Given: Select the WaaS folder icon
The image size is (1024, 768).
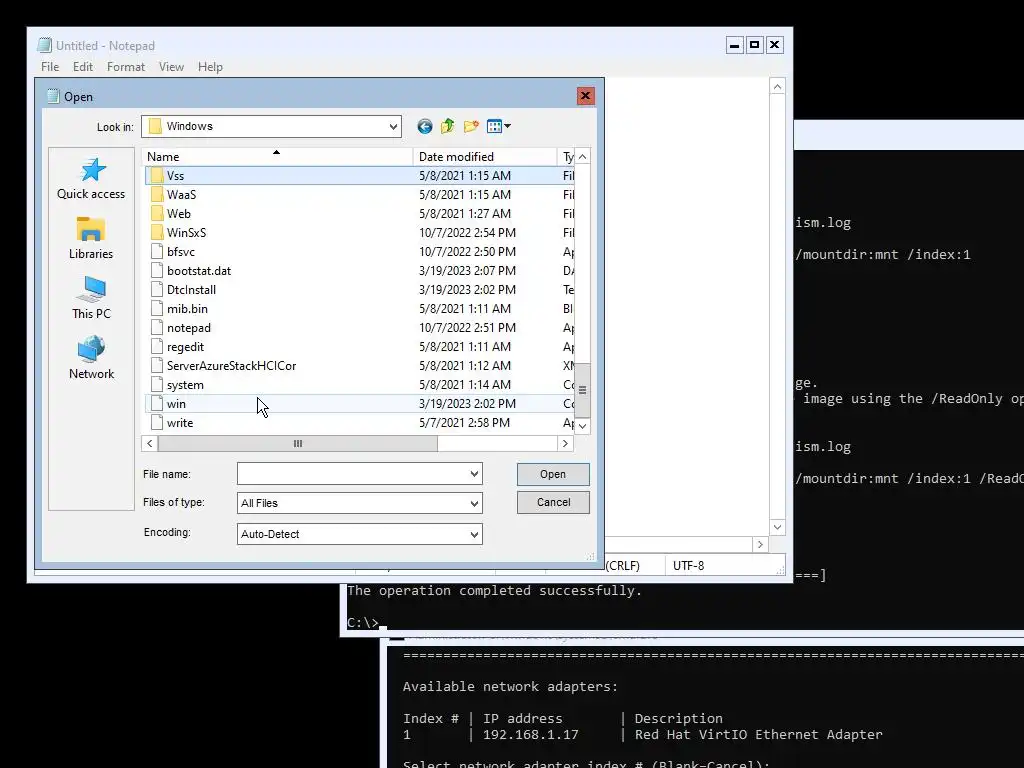Looking at the screenshot, I should (156, 195).
